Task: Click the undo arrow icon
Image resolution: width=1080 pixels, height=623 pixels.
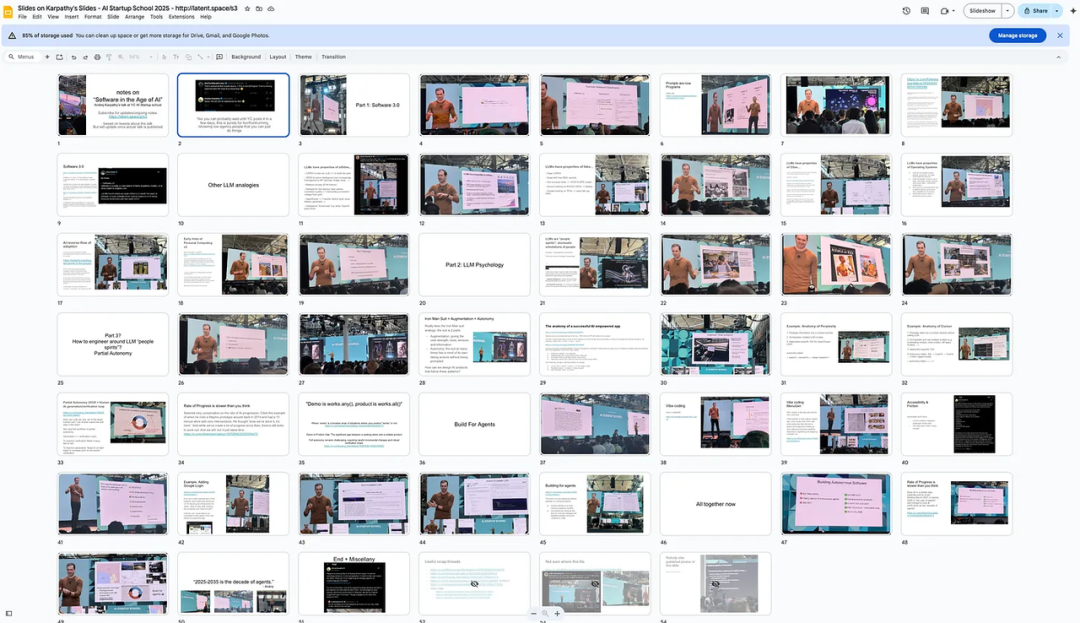Action: pos(74,57)
